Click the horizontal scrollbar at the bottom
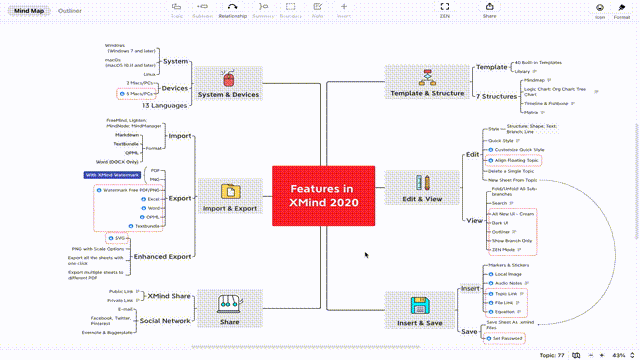Screen dimensions: 640x360 pos(306,347)
